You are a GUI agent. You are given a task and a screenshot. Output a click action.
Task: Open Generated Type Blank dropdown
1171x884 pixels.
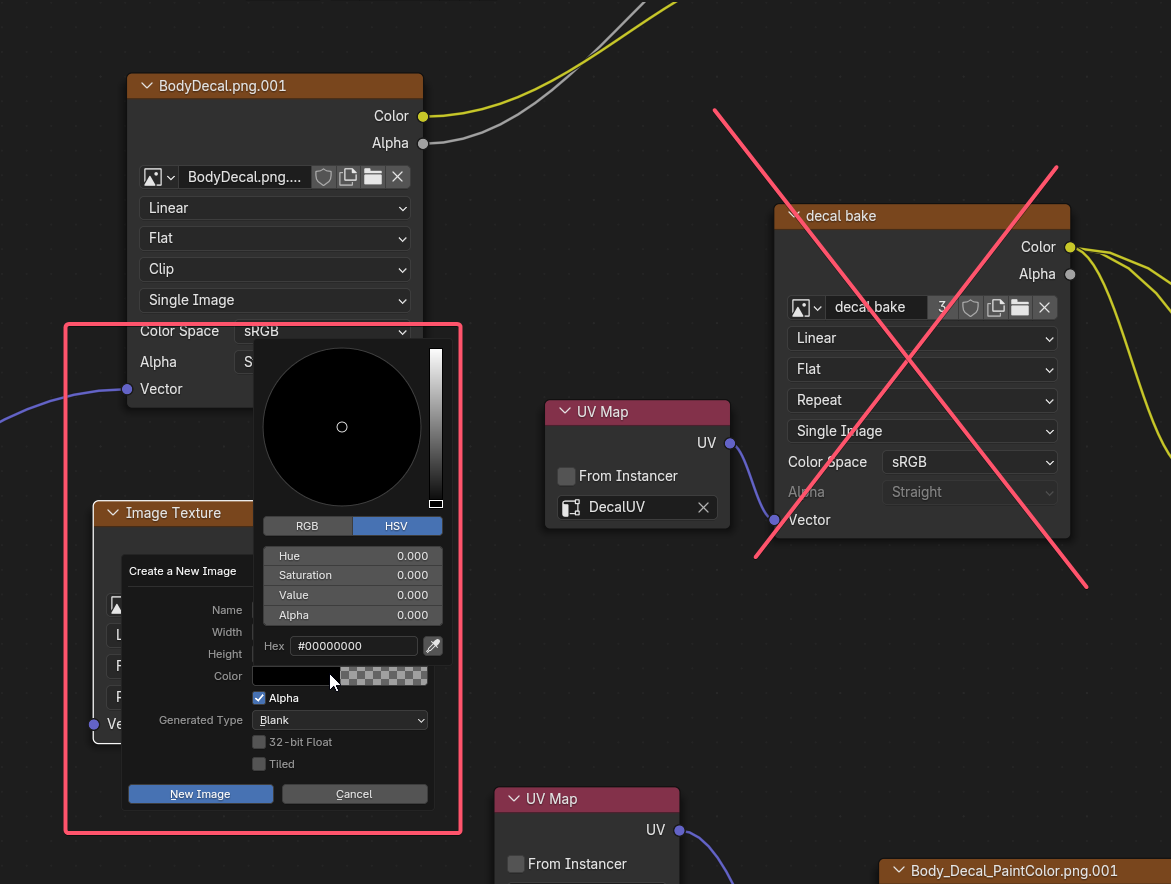click(x=340, y=720)
